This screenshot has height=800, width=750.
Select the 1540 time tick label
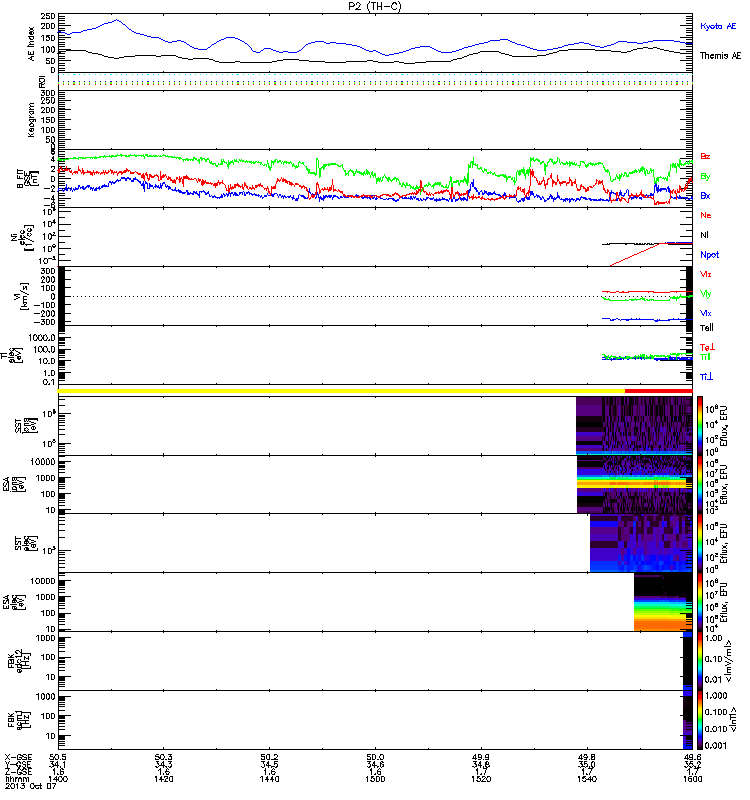point(587,779)
